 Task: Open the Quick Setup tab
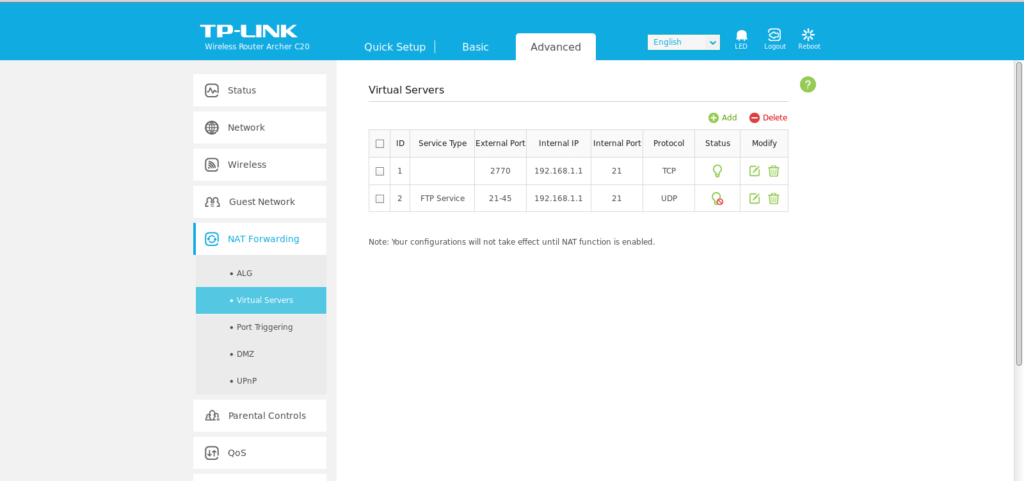point(394,47)
